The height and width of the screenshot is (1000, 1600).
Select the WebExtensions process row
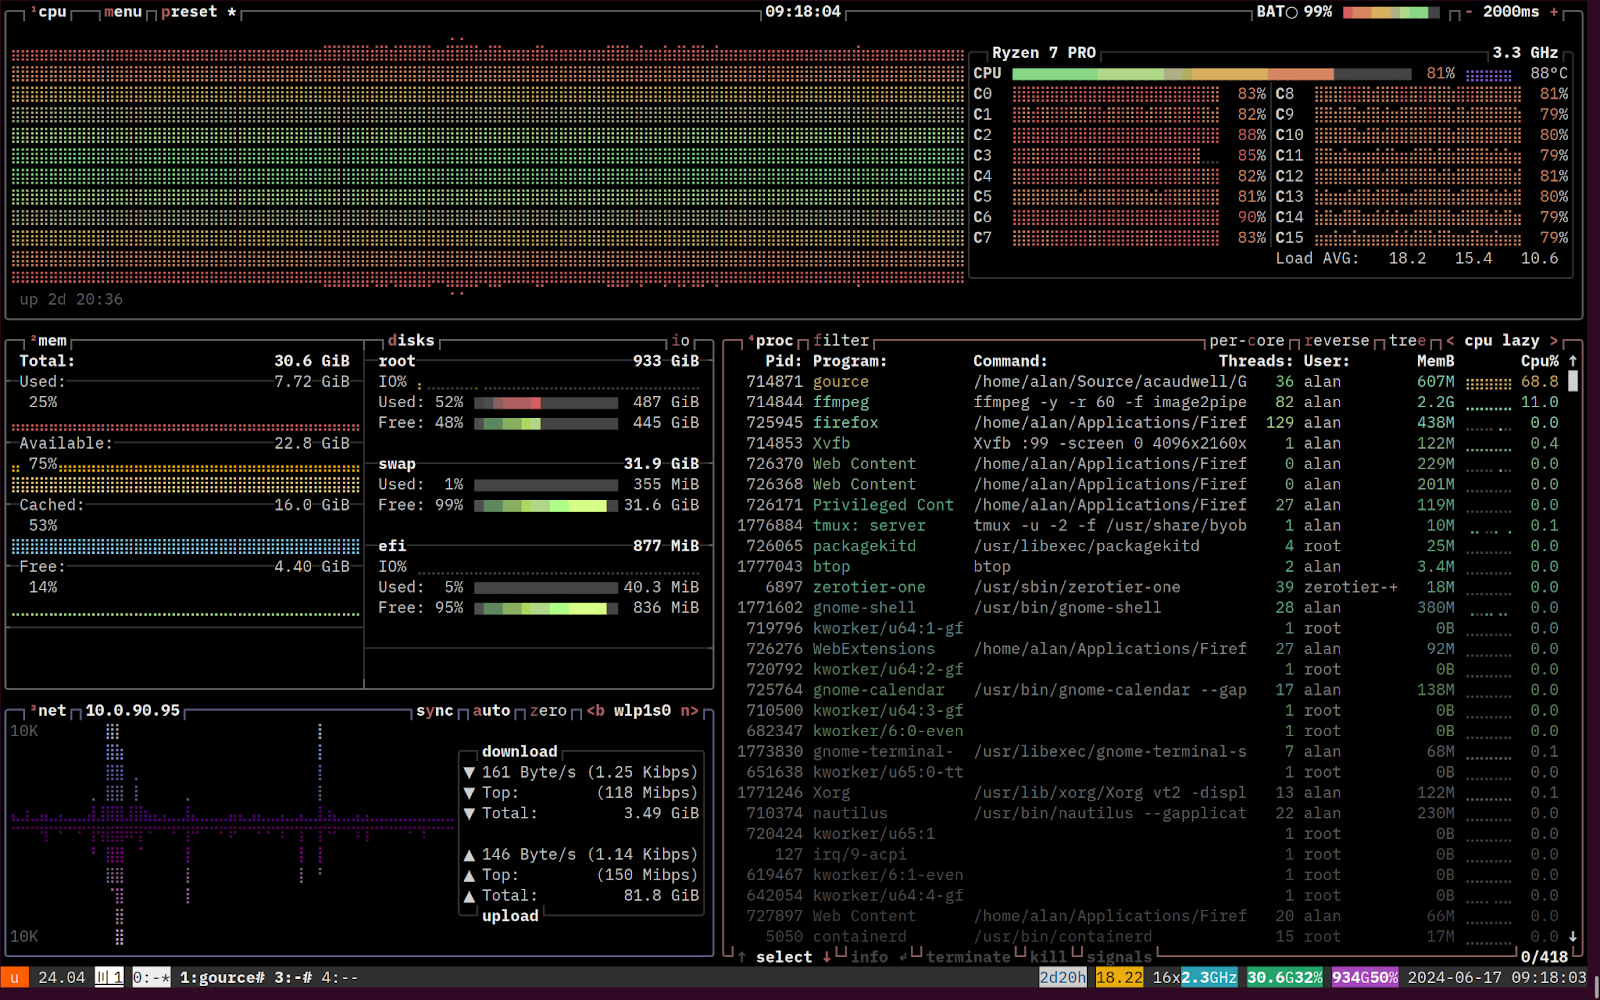(x=1150, y=649)
